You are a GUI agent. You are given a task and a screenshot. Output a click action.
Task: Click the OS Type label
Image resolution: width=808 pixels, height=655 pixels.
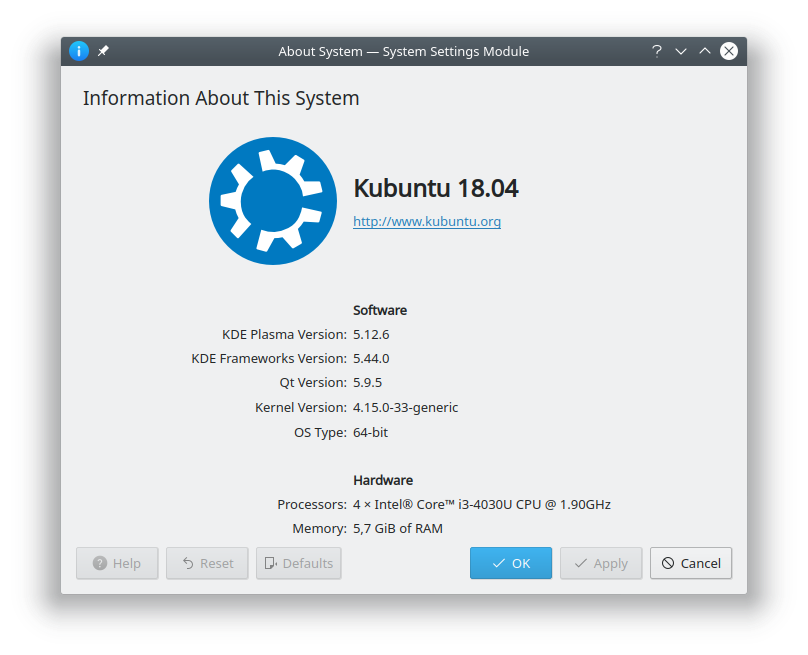pos(321,432)
